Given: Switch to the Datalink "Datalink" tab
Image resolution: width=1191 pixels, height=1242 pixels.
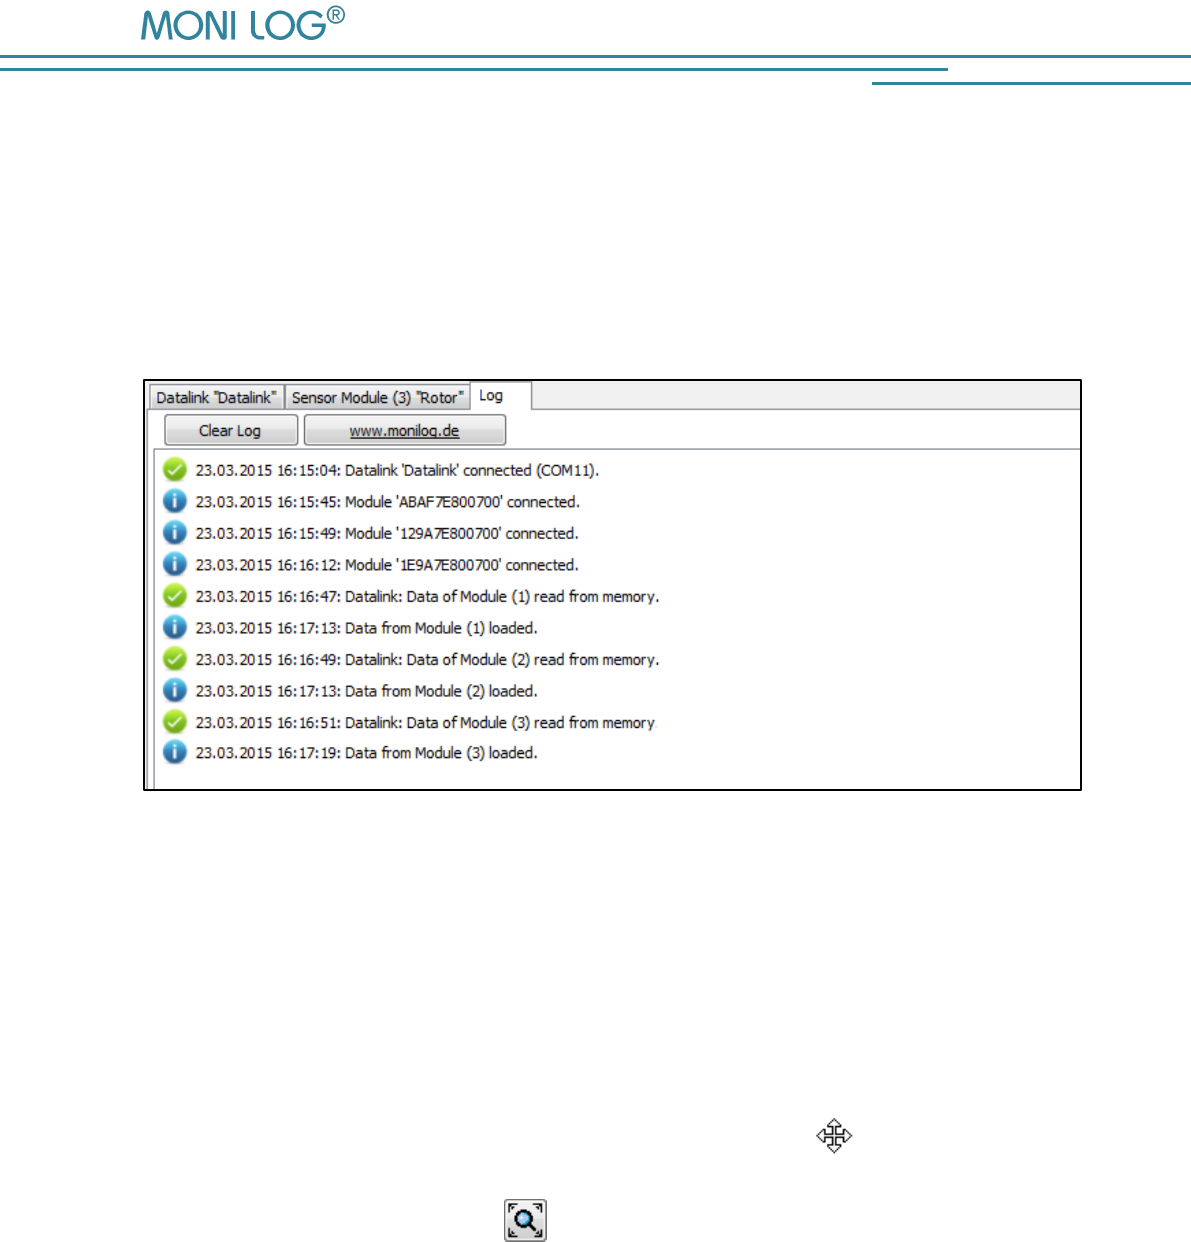Looking at the screenshot, I should pyautogui.click(x=216, y=397).
